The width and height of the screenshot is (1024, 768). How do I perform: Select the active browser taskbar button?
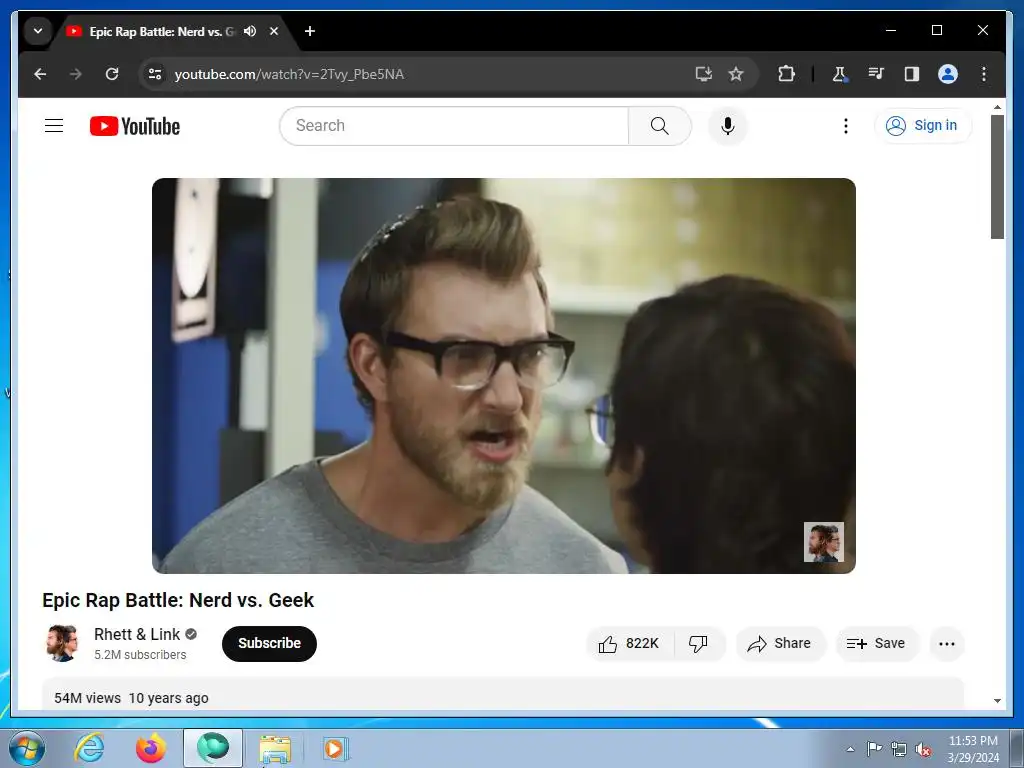(x=213, y=748)
